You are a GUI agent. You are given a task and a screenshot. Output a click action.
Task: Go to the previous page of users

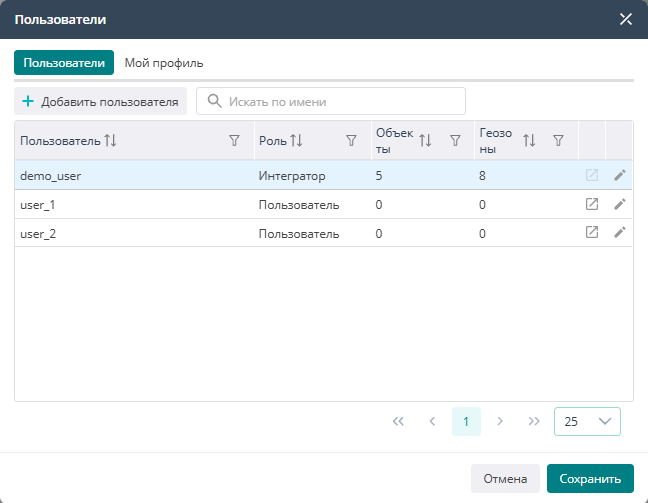432,421
